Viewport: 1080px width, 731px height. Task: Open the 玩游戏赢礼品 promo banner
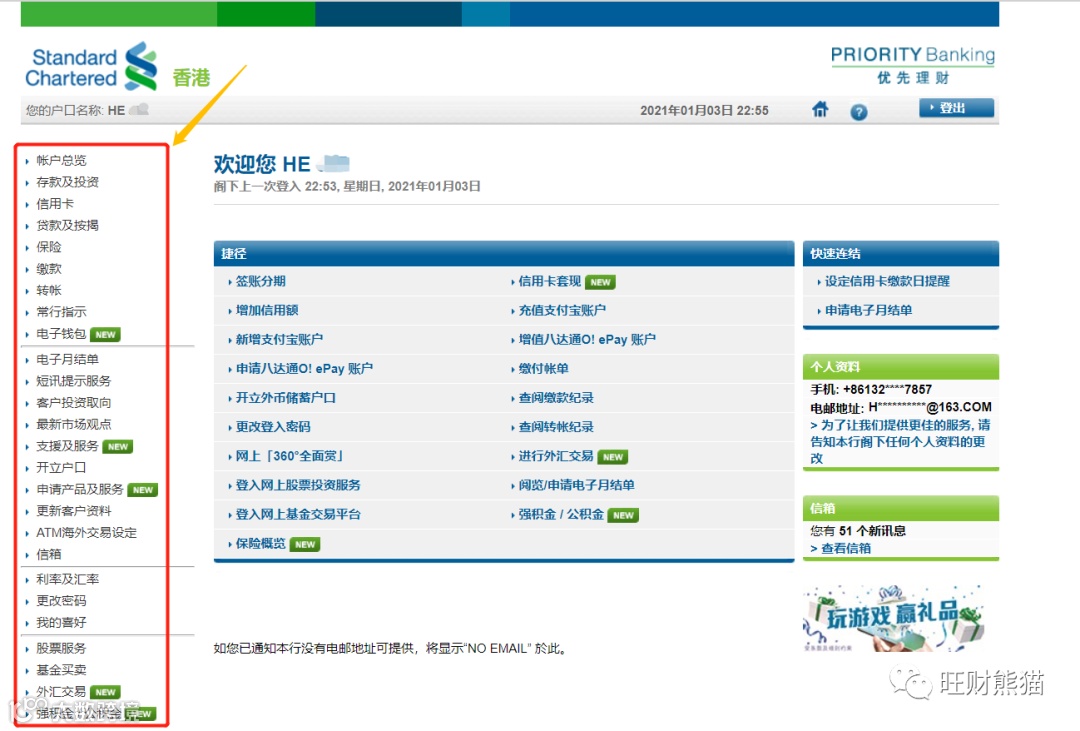[893, 619]
